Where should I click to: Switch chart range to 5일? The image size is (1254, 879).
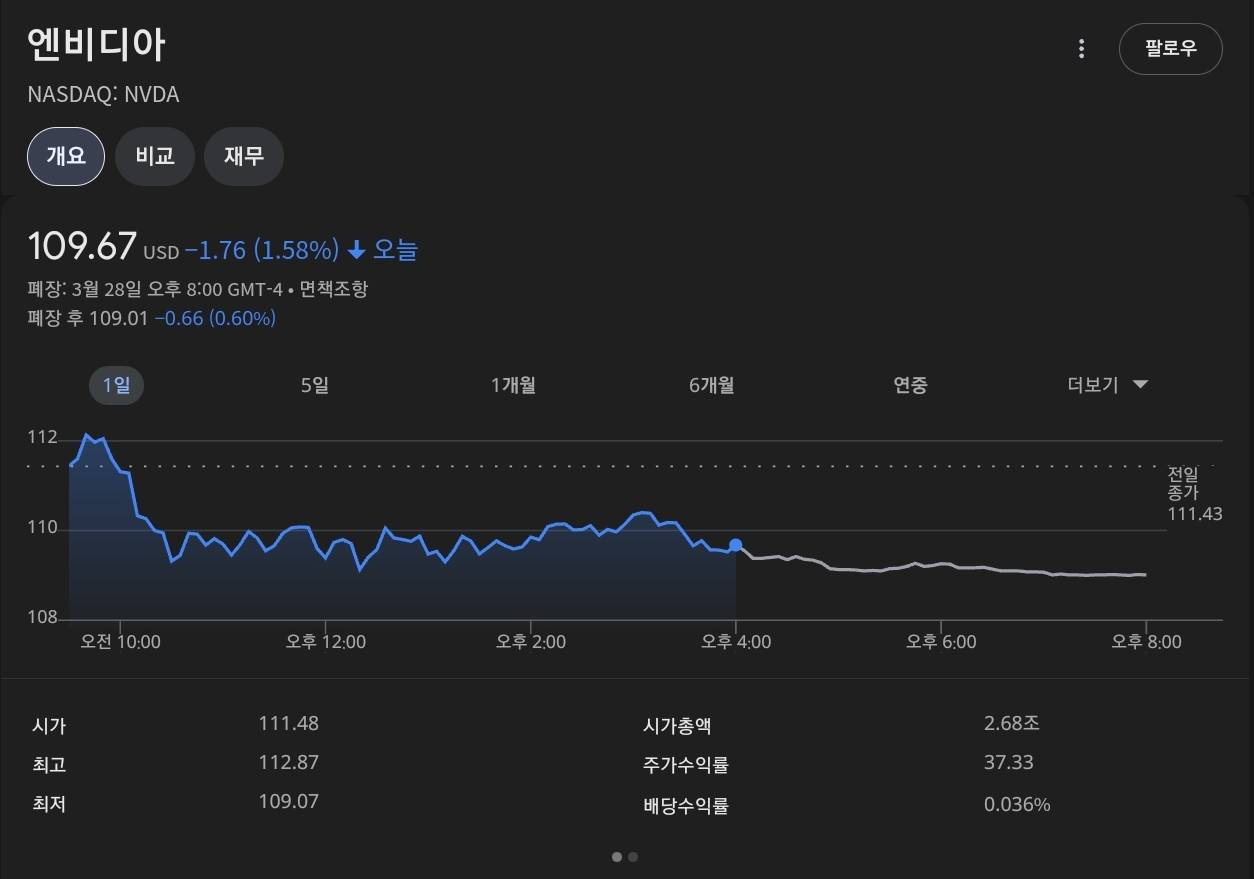click(315, 385)
